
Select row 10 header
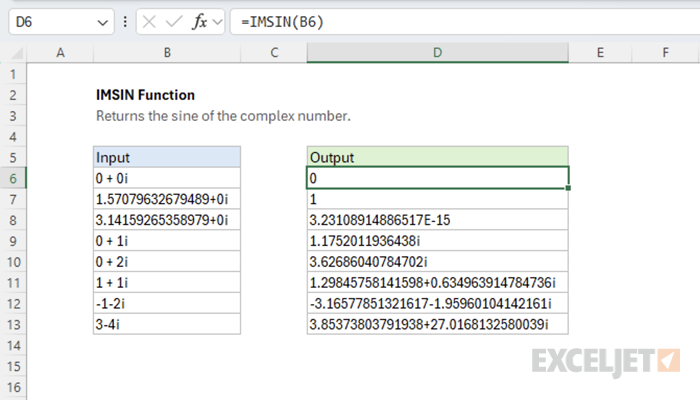(13, 262)
